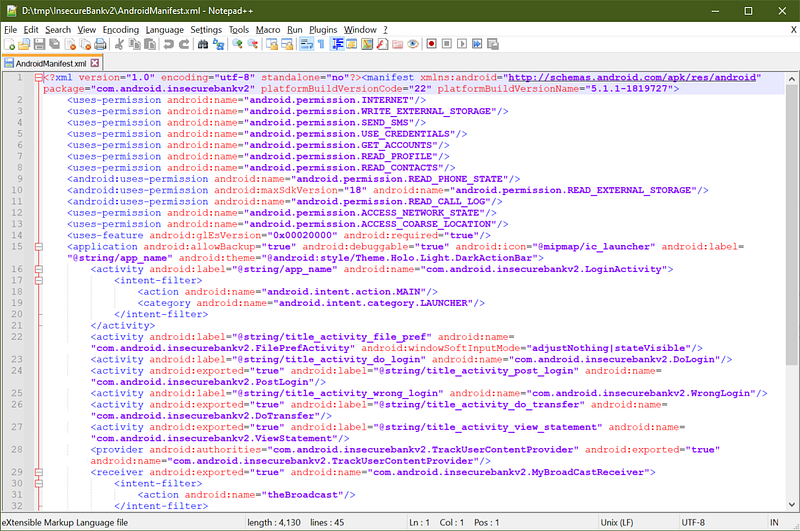Save the file with the floppy icon
Screen dimensions: 800x531
pos(39,44)
